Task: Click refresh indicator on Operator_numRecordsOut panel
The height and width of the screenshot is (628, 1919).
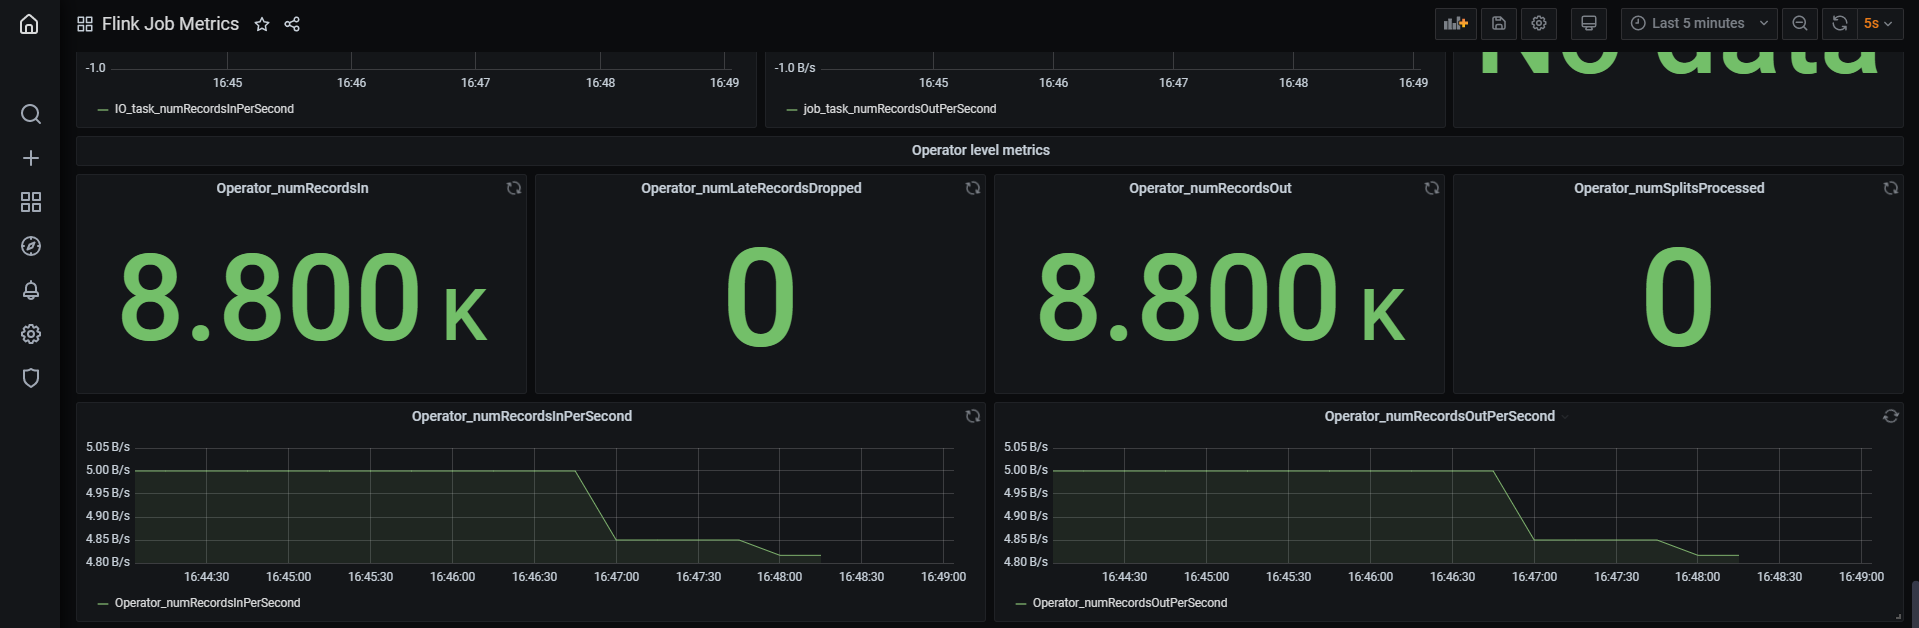Action: (1432, 188)
